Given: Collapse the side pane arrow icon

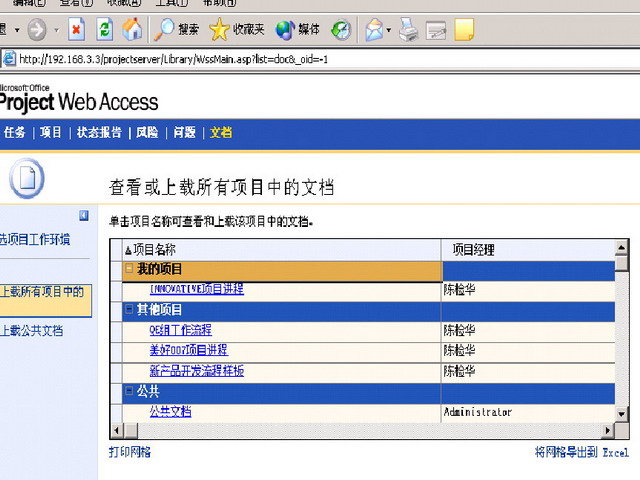Looking at the screenshot, I should [84, 216].
